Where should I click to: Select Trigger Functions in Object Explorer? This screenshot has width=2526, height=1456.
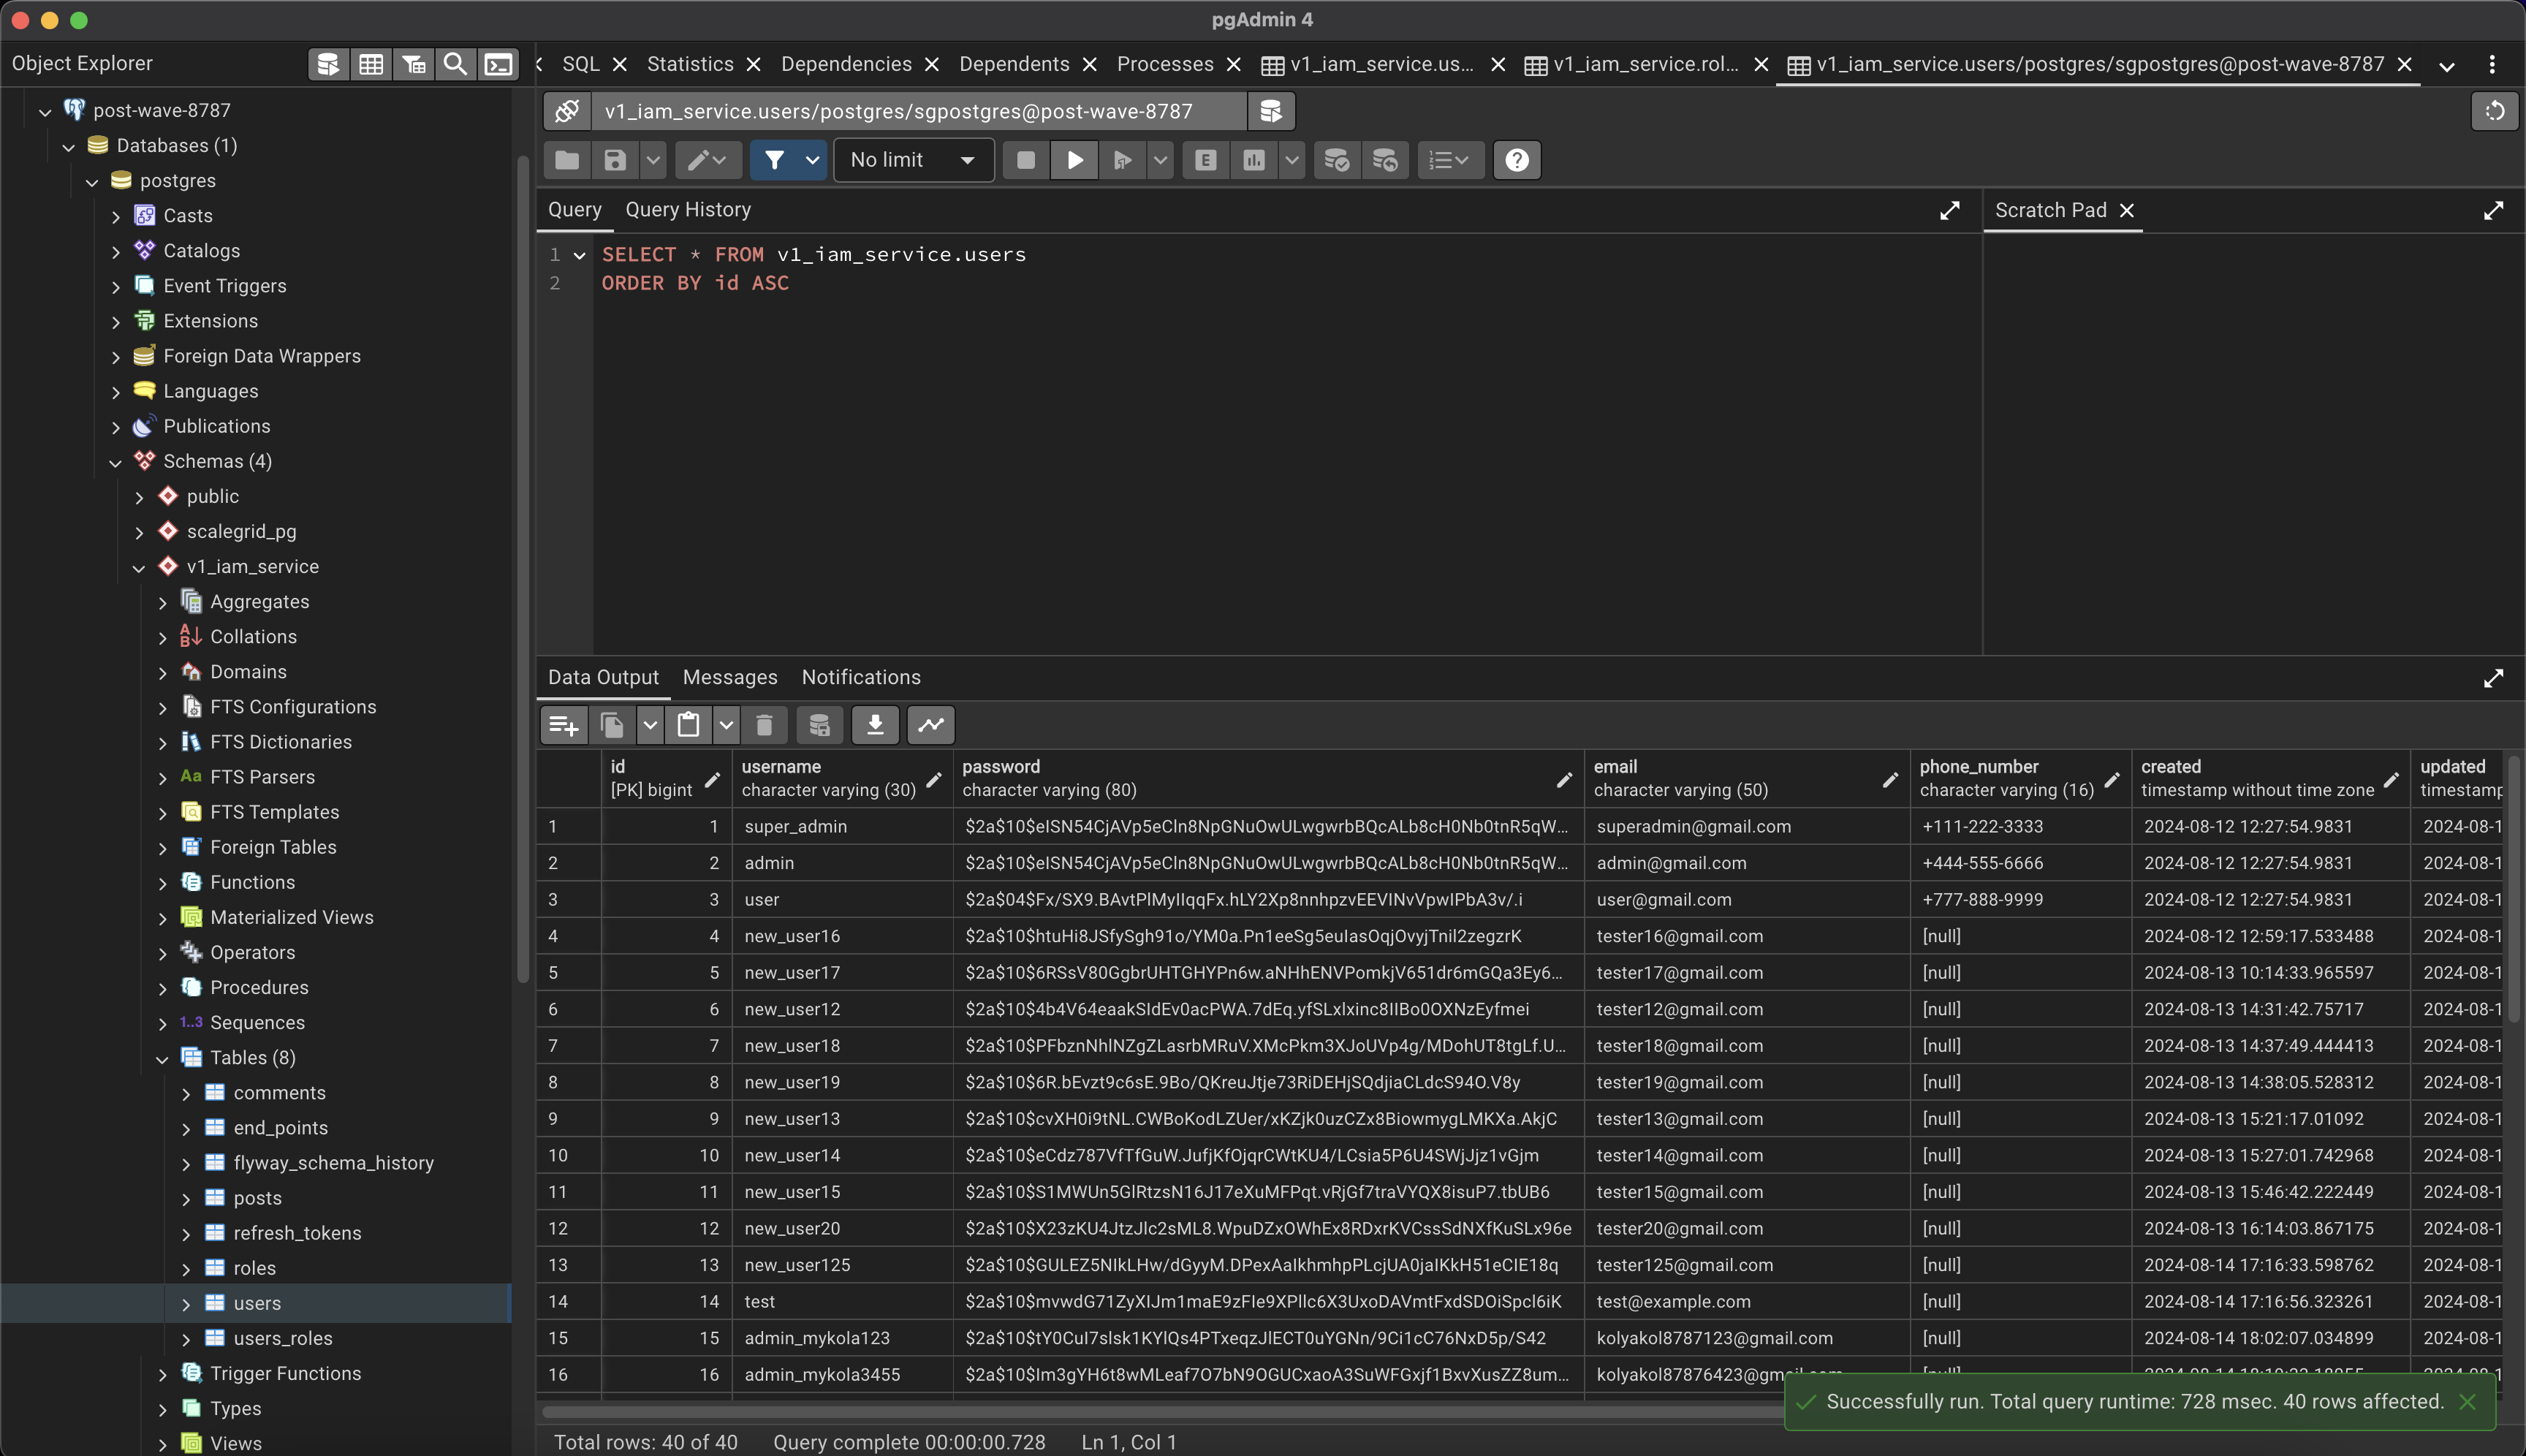pyautogui.click(x=285, y=1374)
